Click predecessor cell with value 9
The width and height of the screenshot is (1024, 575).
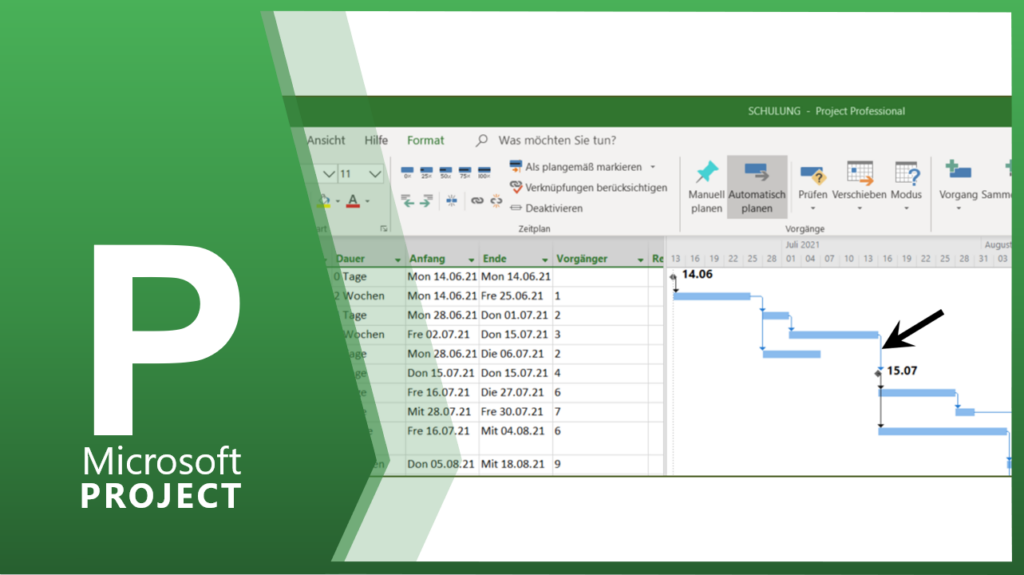pos(600,464)
